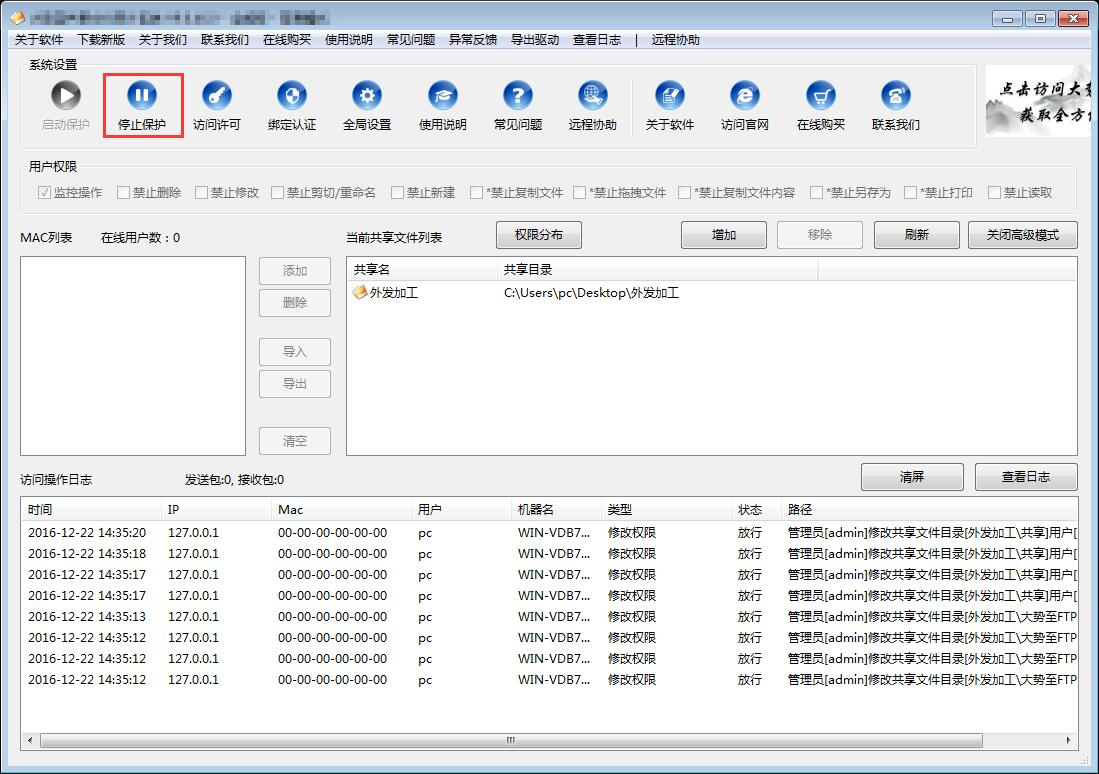Click the 联系我们 phone icon

(895, 96)
